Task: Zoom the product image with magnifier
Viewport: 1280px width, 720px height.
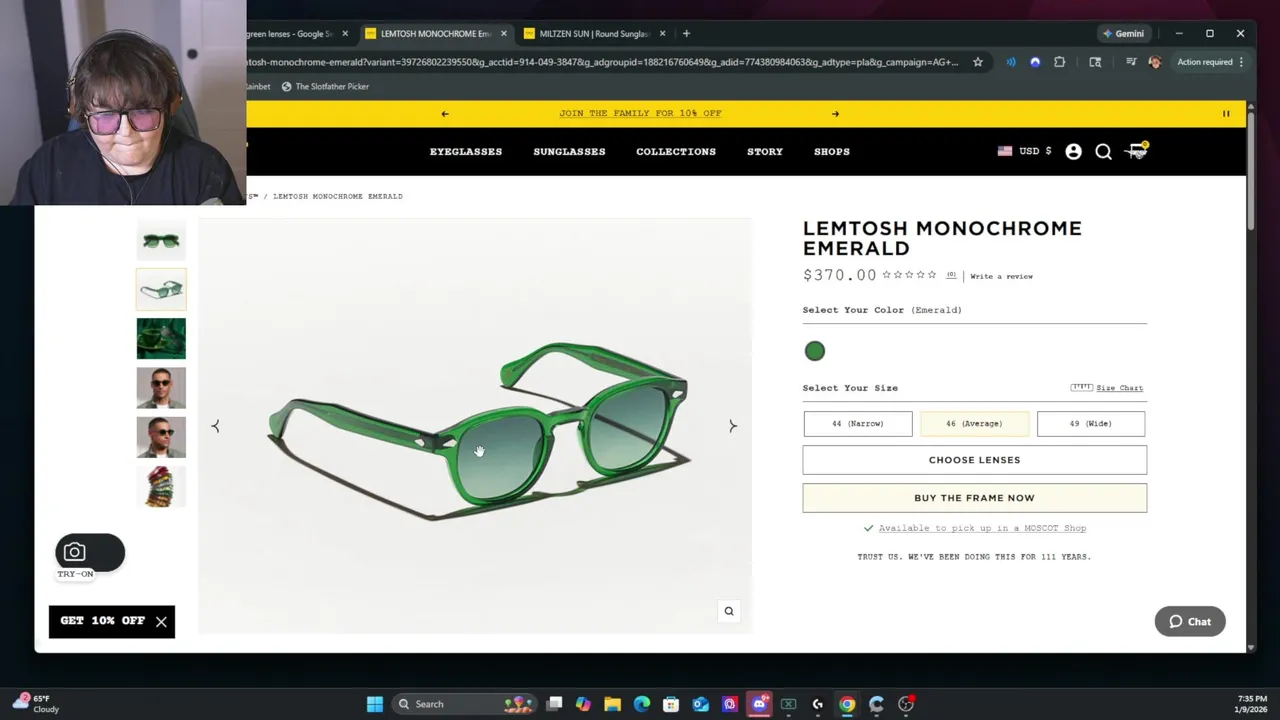Action: (x=729, y=611)
